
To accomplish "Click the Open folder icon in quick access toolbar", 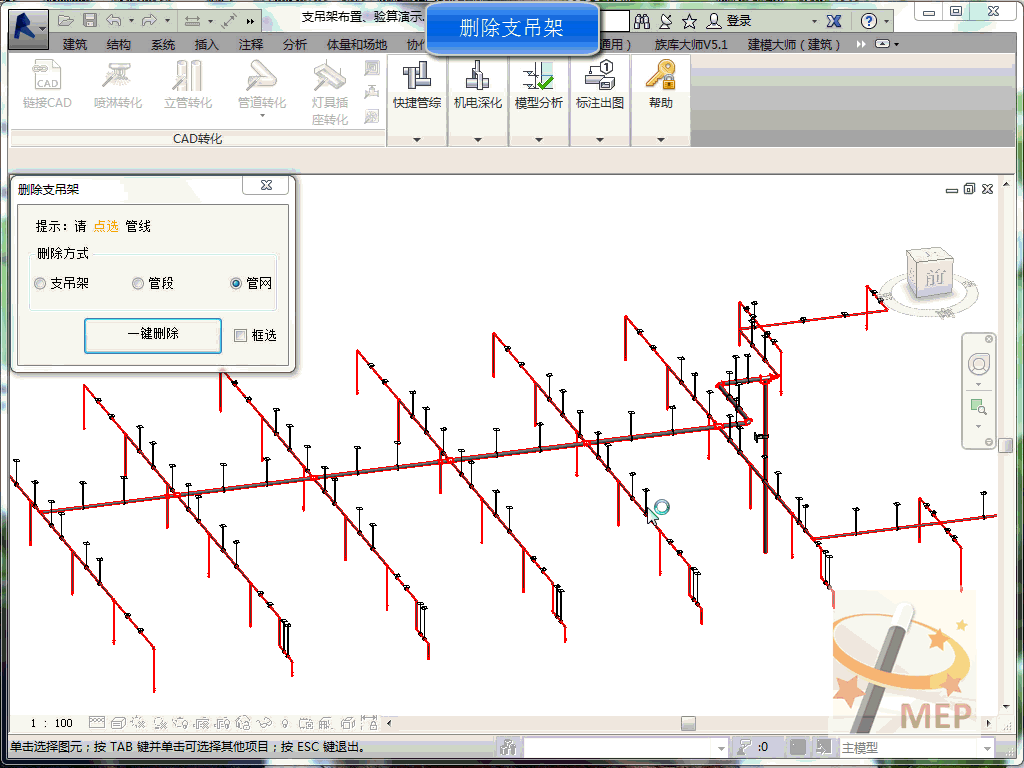I will tap(65, 20).
